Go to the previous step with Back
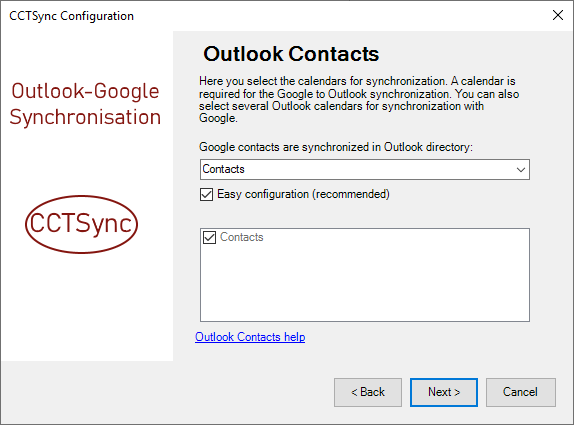 pos(368,392)
